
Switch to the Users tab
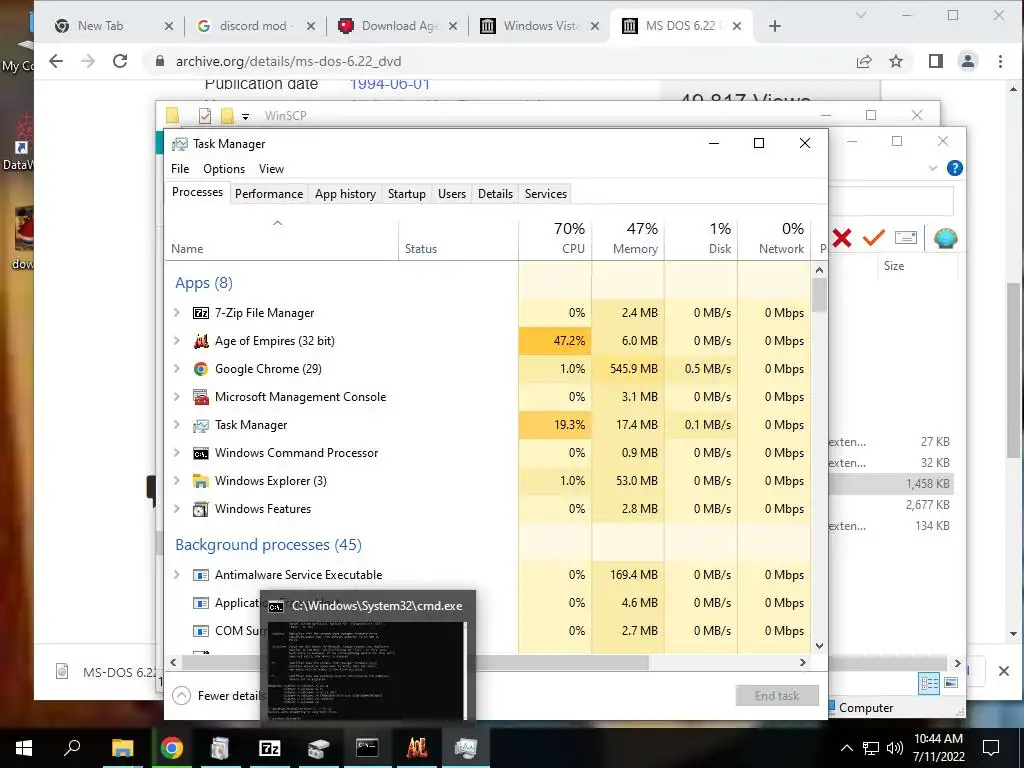[452, 194]
